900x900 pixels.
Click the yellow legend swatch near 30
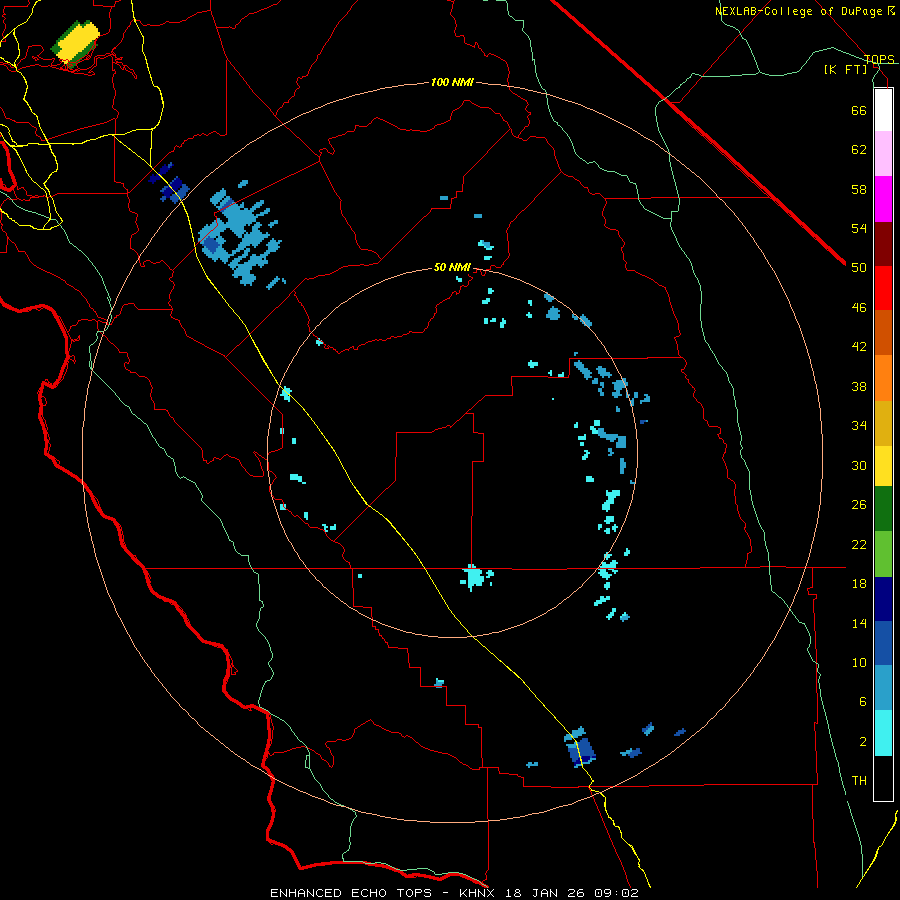pos(883,466)
